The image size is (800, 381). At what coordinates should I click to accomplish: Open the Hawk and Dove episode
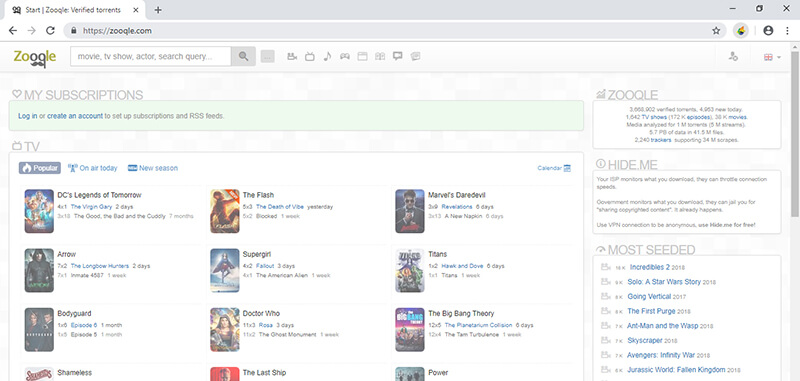click(462, 266)
